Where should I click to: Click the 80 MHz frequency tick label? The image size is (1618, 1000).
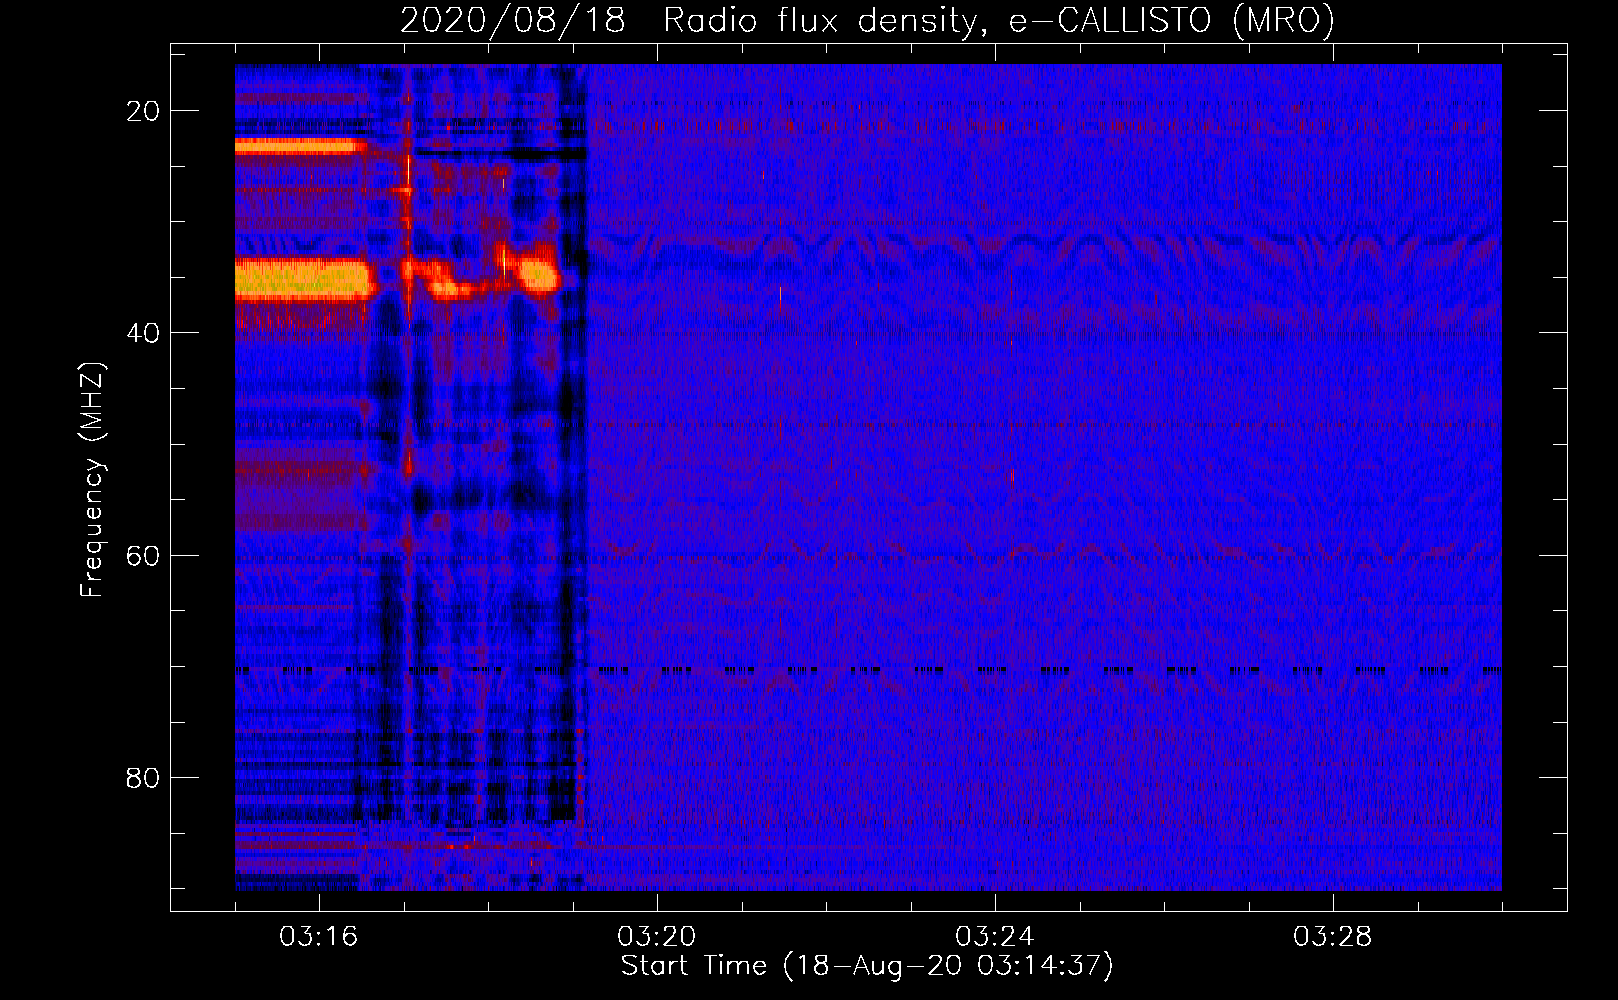pos(143,777)
